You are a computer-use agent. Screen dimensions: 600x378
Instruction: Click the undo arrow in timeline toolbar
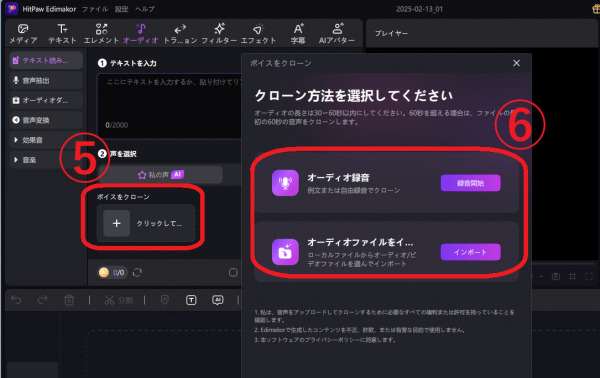click(16, 300)
